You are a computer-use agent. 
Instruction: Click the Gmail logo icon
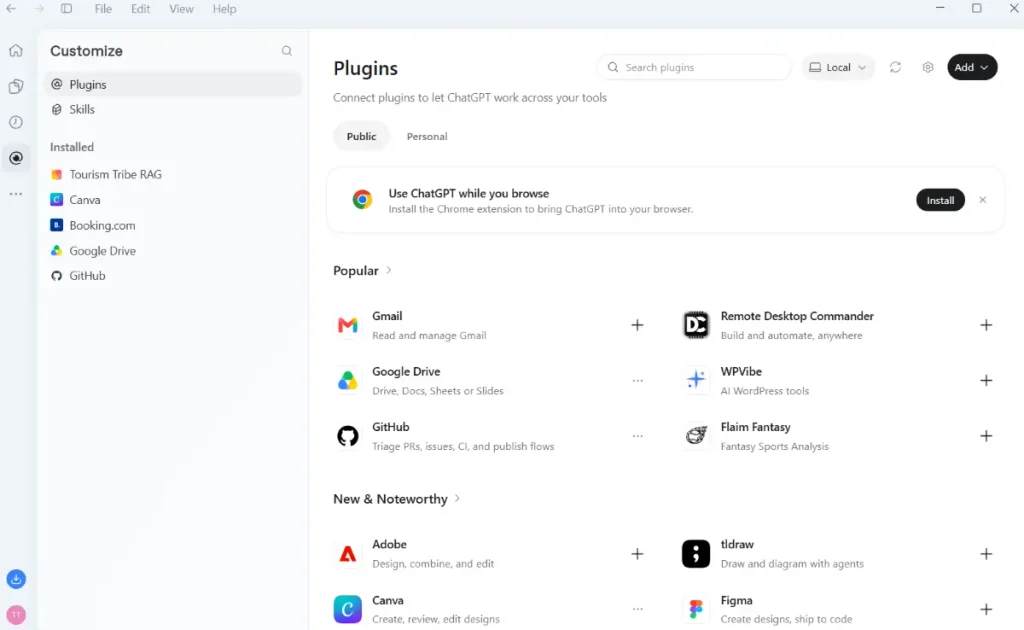point(347,325)
